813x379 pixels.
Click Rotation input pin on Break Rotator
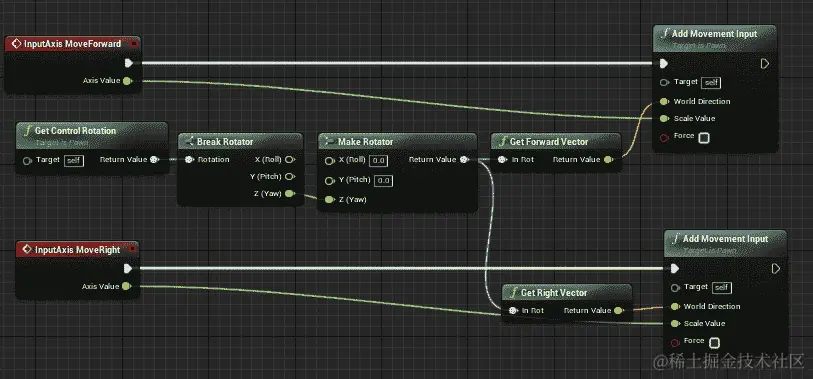click(x=189, y=160)
